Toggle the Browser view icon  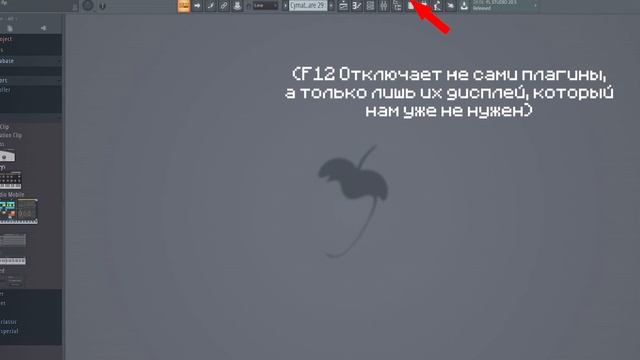(x=397, y=6)
